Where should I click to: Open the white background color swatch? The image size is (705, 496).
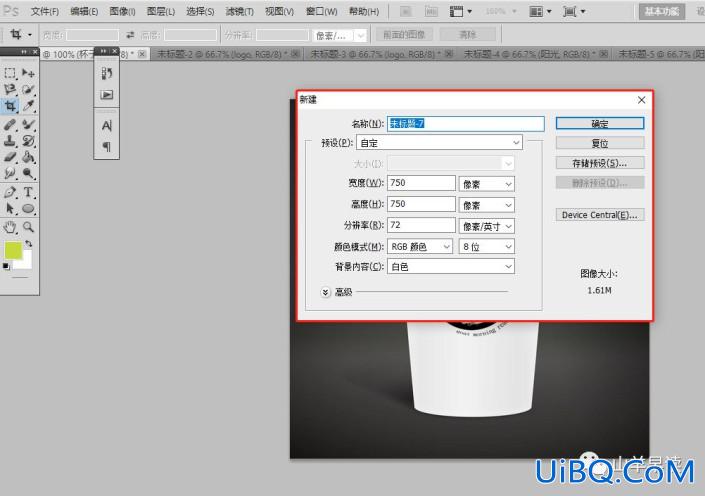tap(26, 263)
